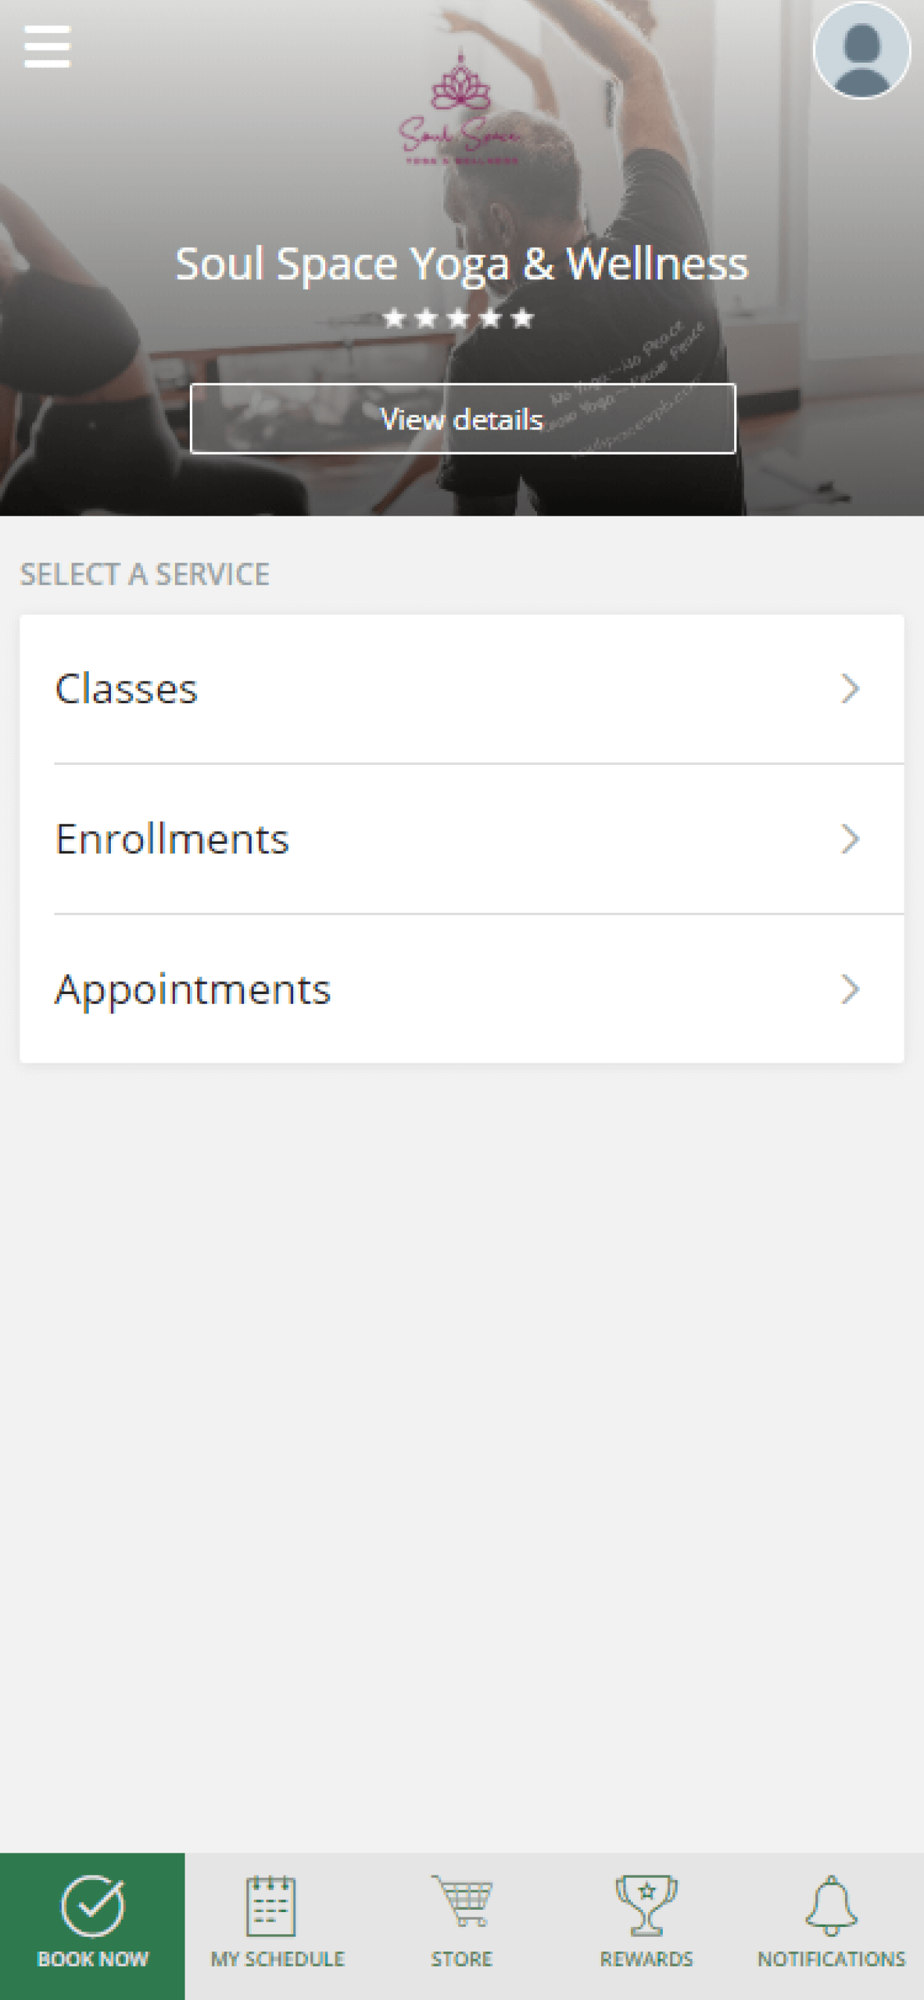
Task: Tap the Store shopping cart icon
Action: pyautogui.click(x=462, y=1901)
